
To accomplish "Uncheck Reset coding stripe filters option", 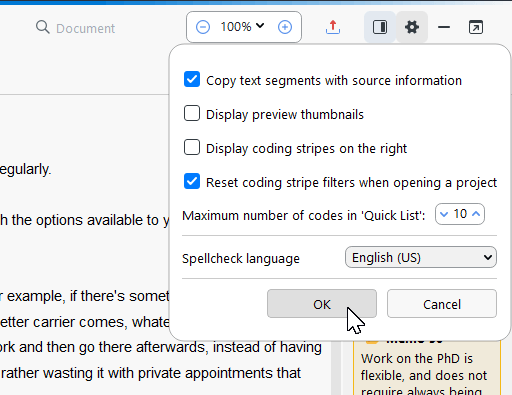I will 192,181.
